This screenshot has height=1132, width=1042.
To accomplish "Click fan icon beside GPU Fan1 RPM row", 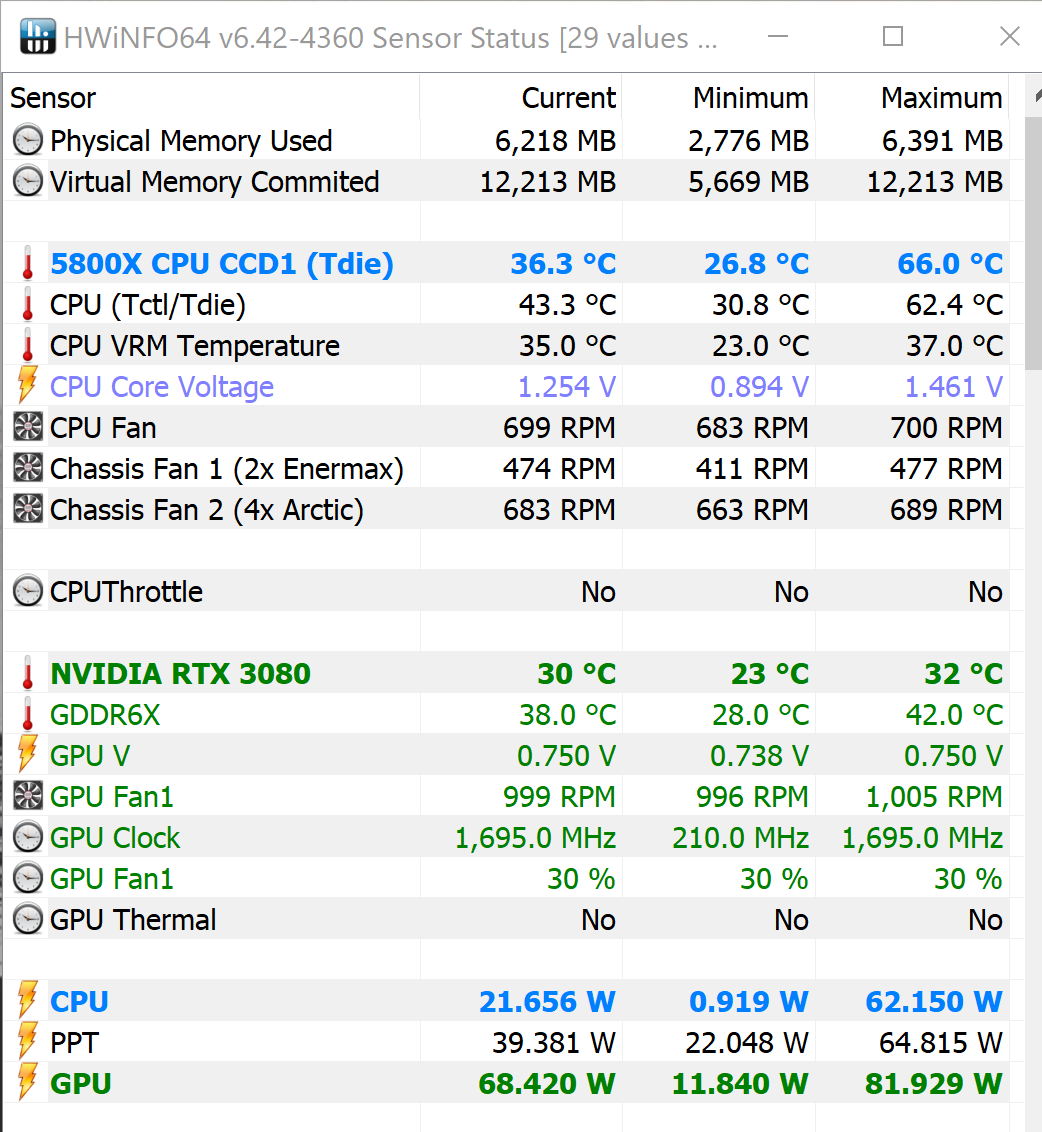I will click(28, 796).
